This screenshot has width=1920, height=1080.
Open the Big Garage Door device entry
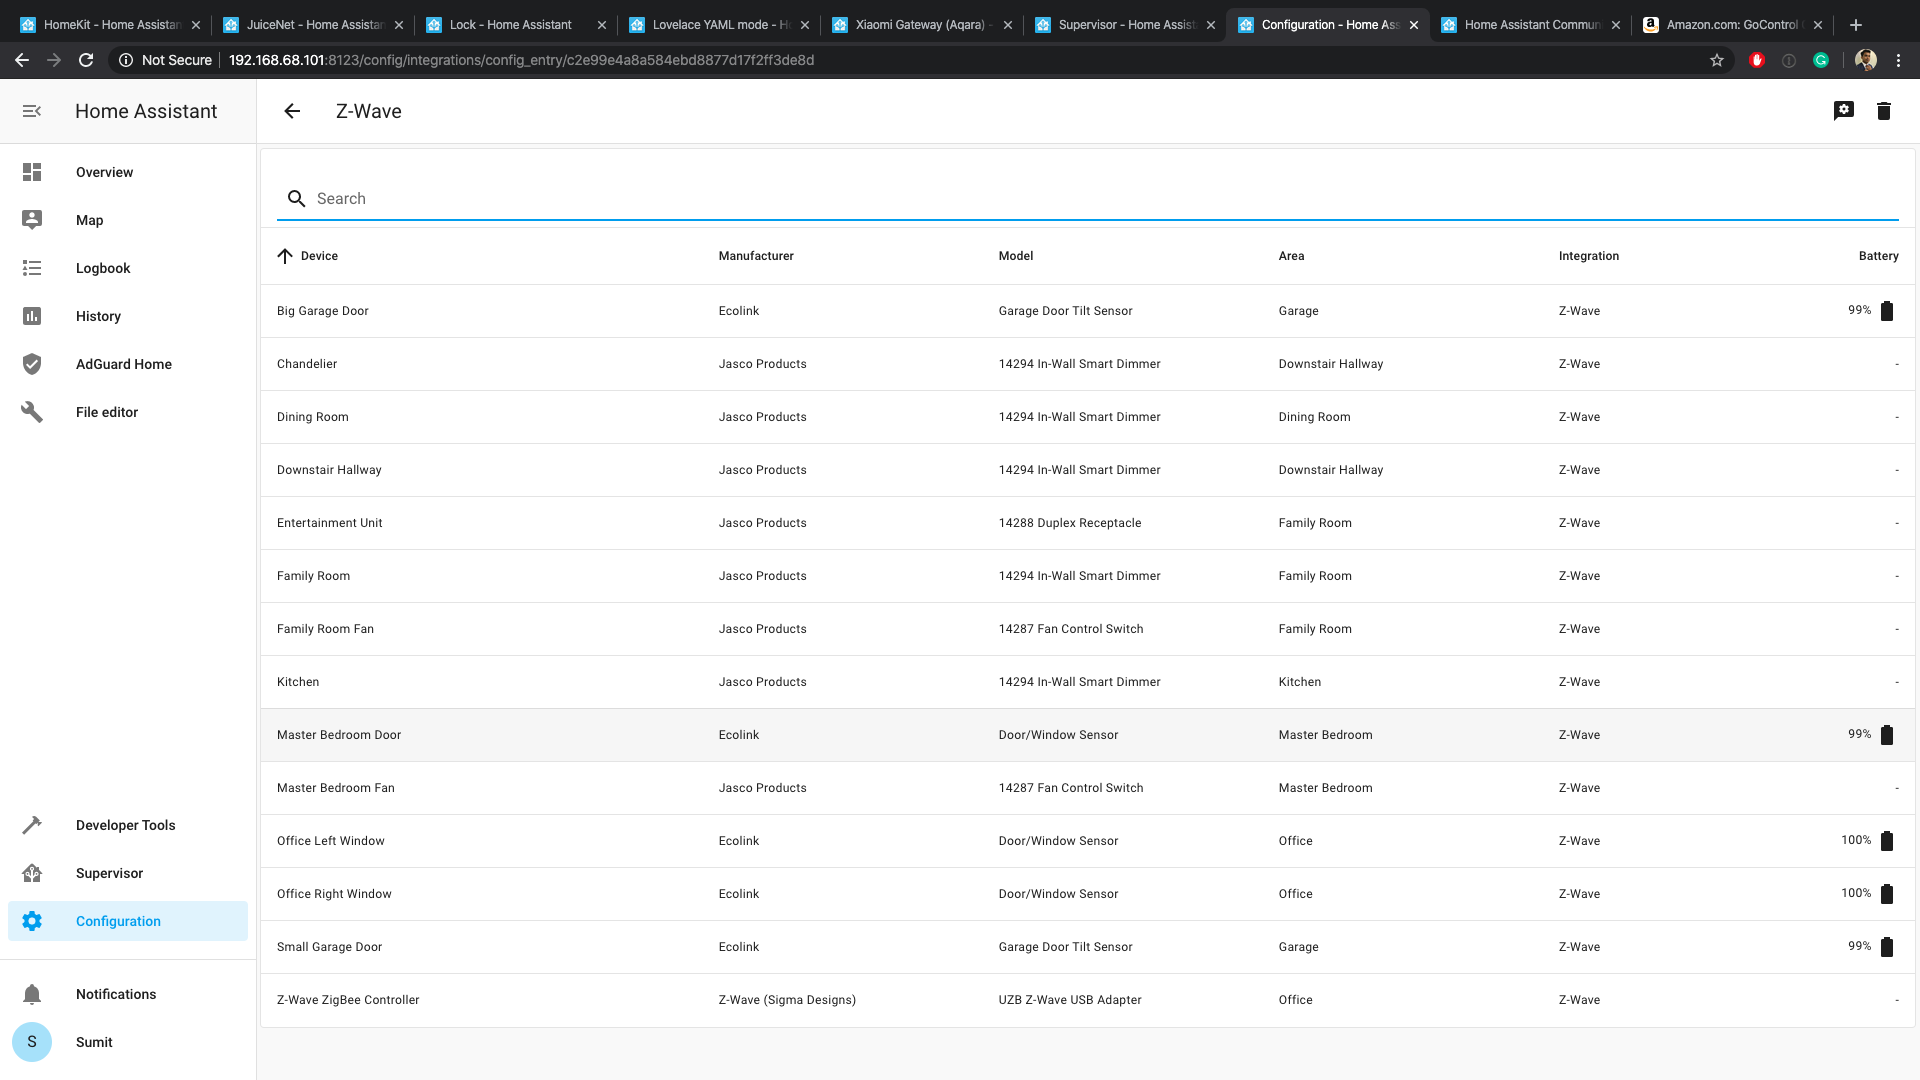click(322, 311)
